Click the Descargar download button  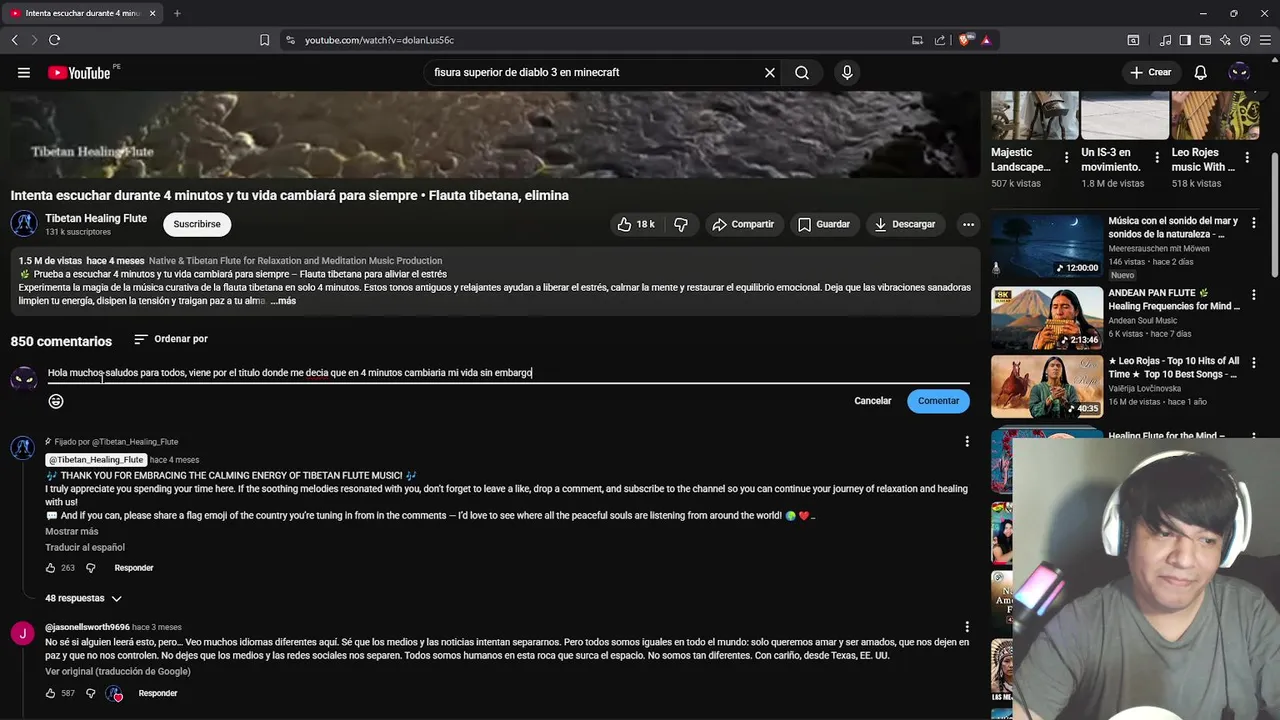[905, 224]
